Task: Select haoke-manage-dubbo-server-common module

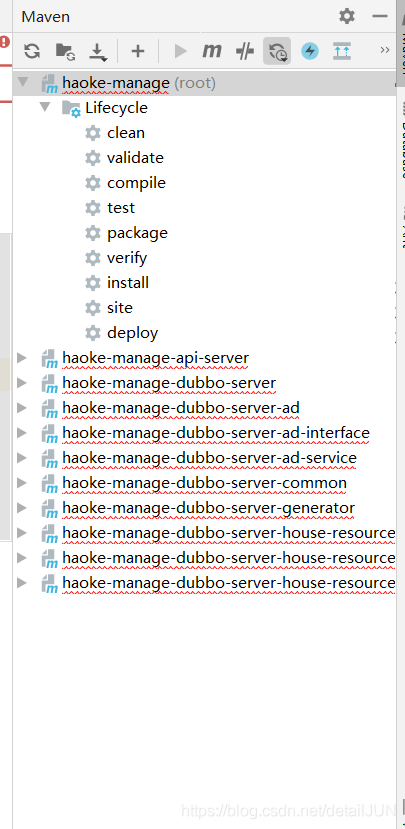Action: pyautogui.click(x=205, y=483)
